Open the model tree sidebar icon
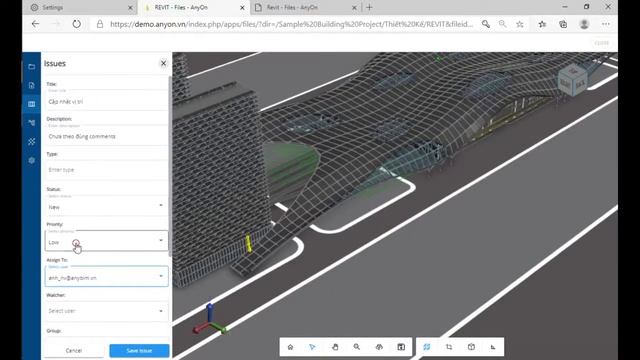The width and height of the screenshot is (640, 360). (31, 123)
